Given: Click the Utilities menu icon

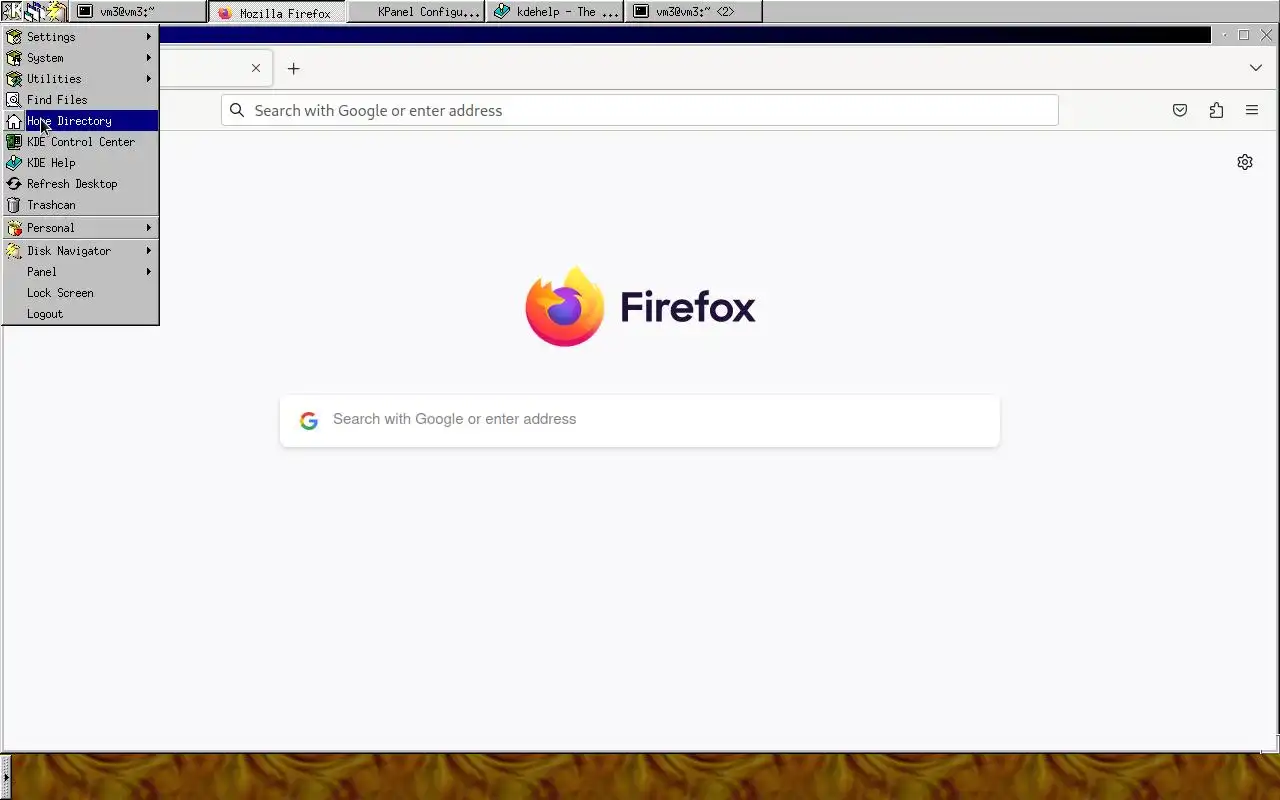Looking at the screenshot, I should 14,79.
